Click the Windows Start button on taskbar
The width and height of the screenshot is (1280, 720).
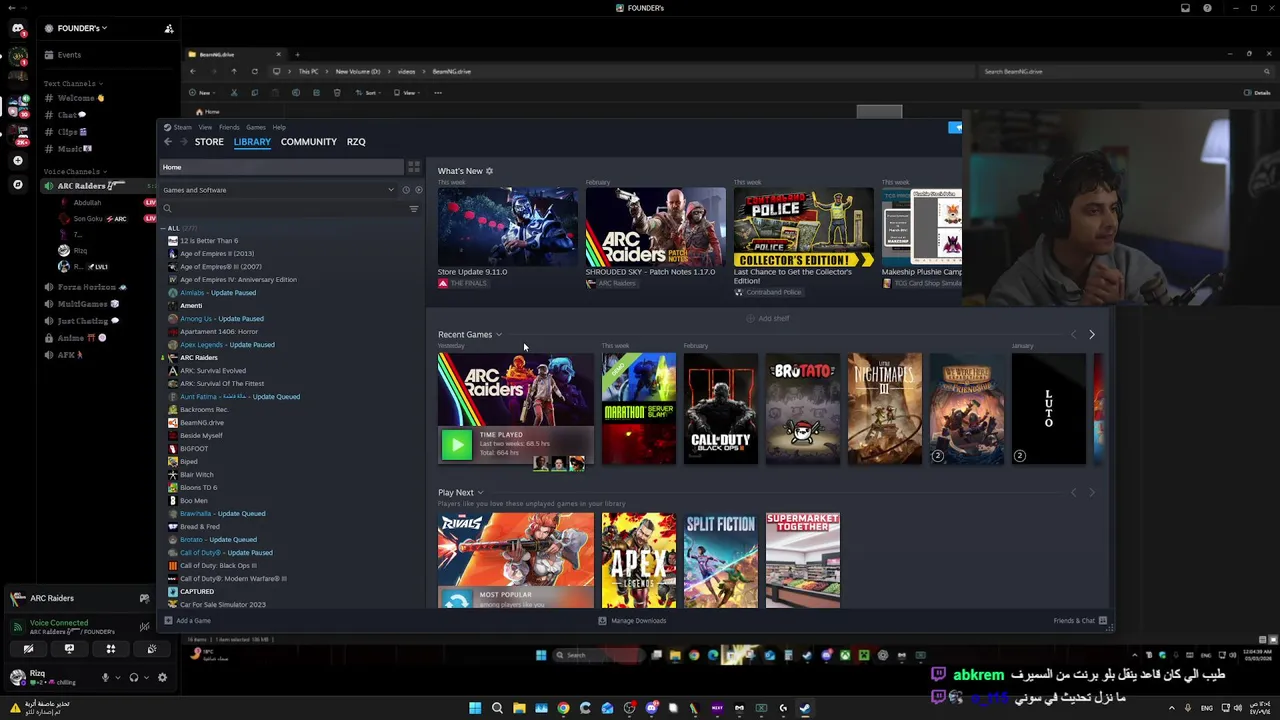pos(475,708)
